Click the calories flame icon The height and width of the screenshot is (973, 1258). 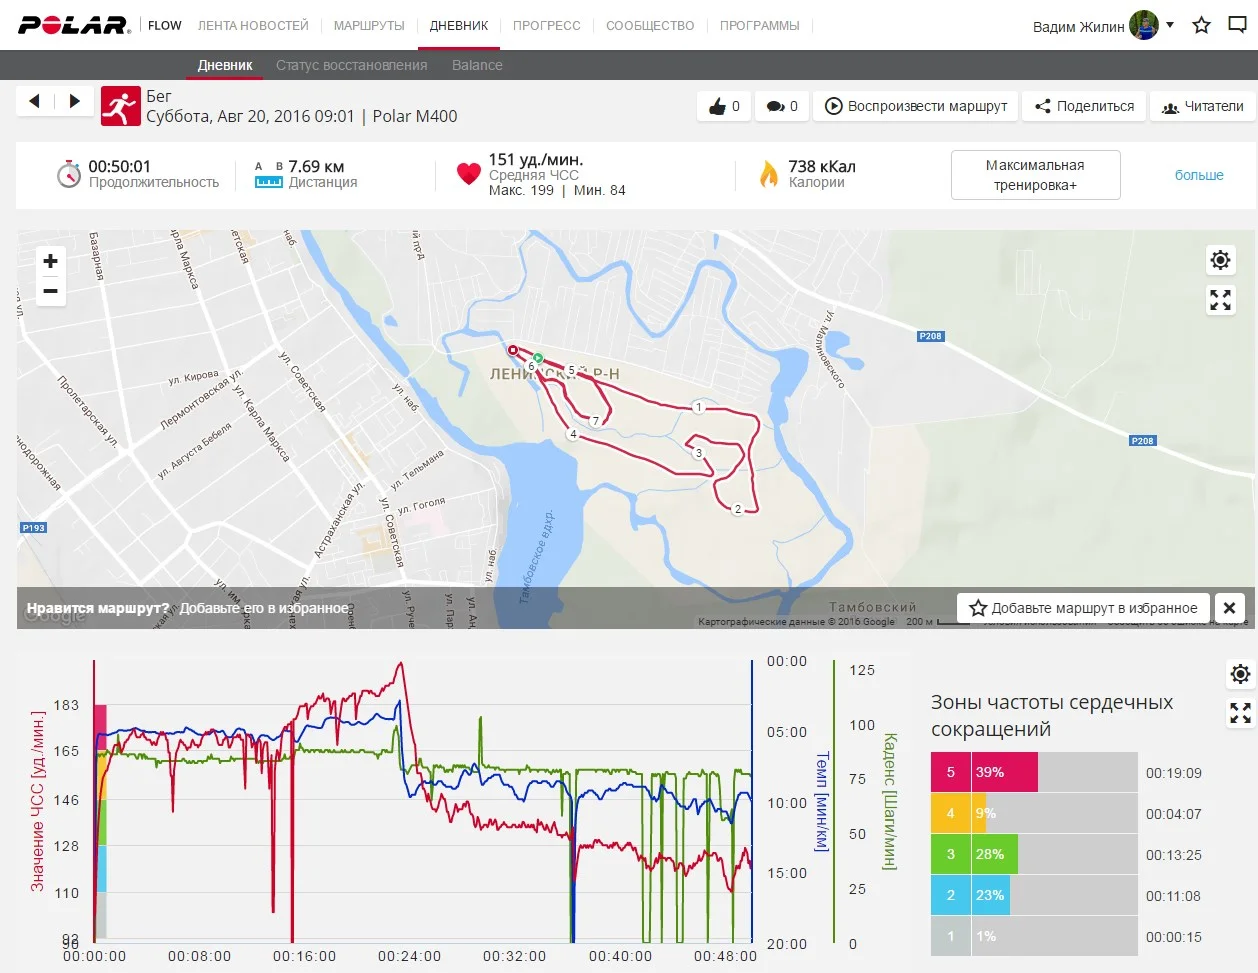pyautogui.click(x=769, y=174)
